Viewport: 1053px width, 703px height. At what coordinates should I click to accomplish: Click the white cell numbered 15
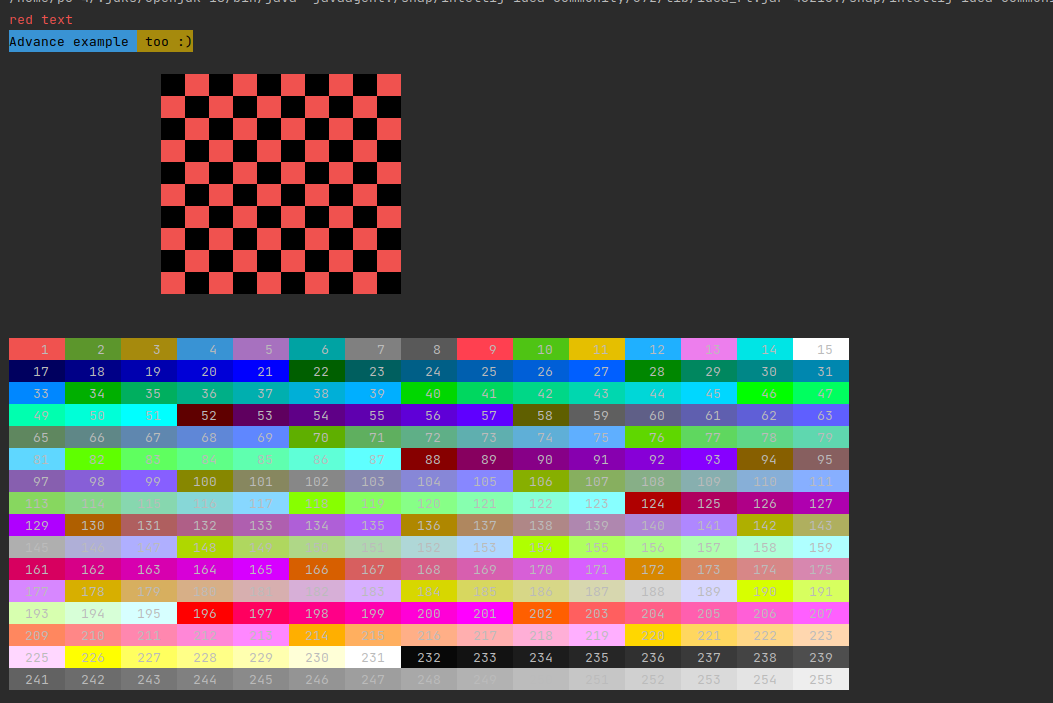(821, 349)
